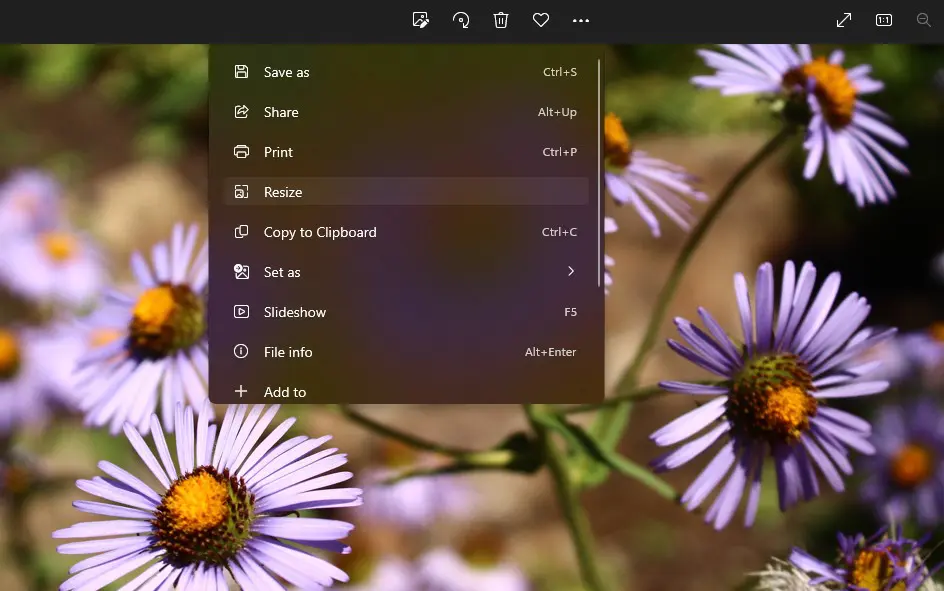This screenshot has height=591, width=944.
Task: Click the actual size 1:1 icon
Action: 884,20
